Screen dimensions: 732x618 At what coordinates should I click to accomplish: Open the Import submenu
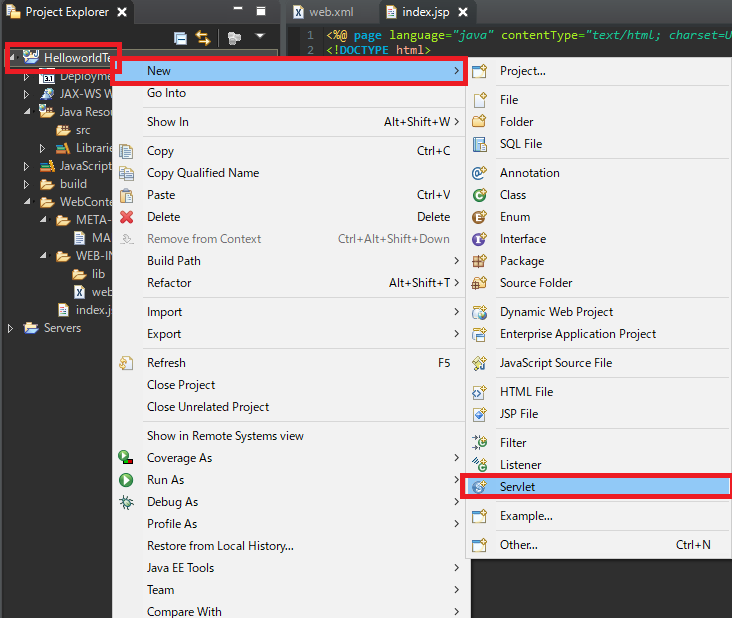point(289,312)
